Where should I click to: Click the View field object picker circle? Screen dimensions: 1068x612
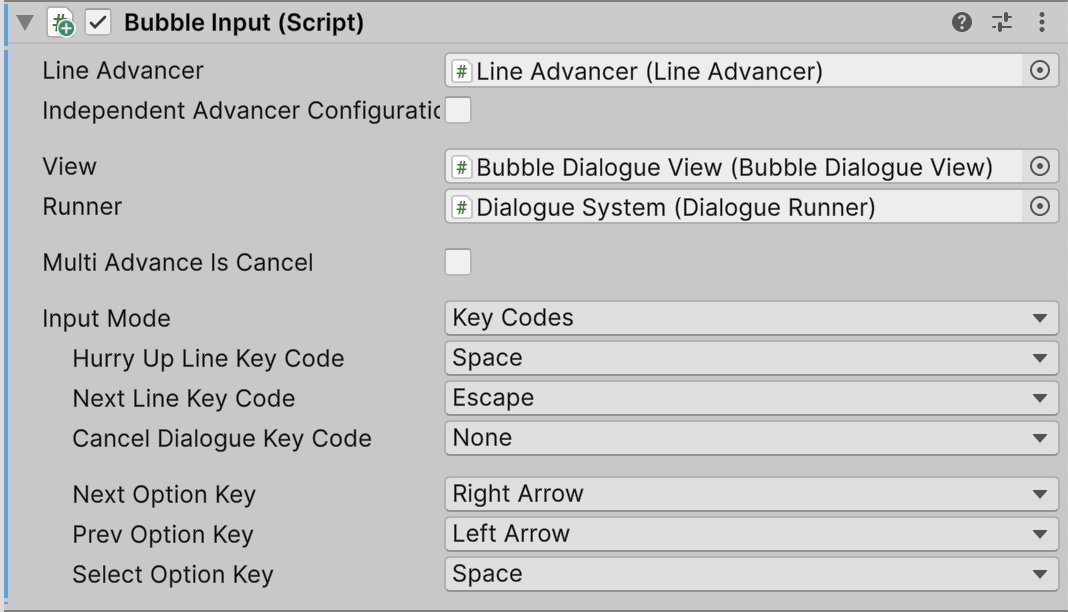[x=1040, y=167]
